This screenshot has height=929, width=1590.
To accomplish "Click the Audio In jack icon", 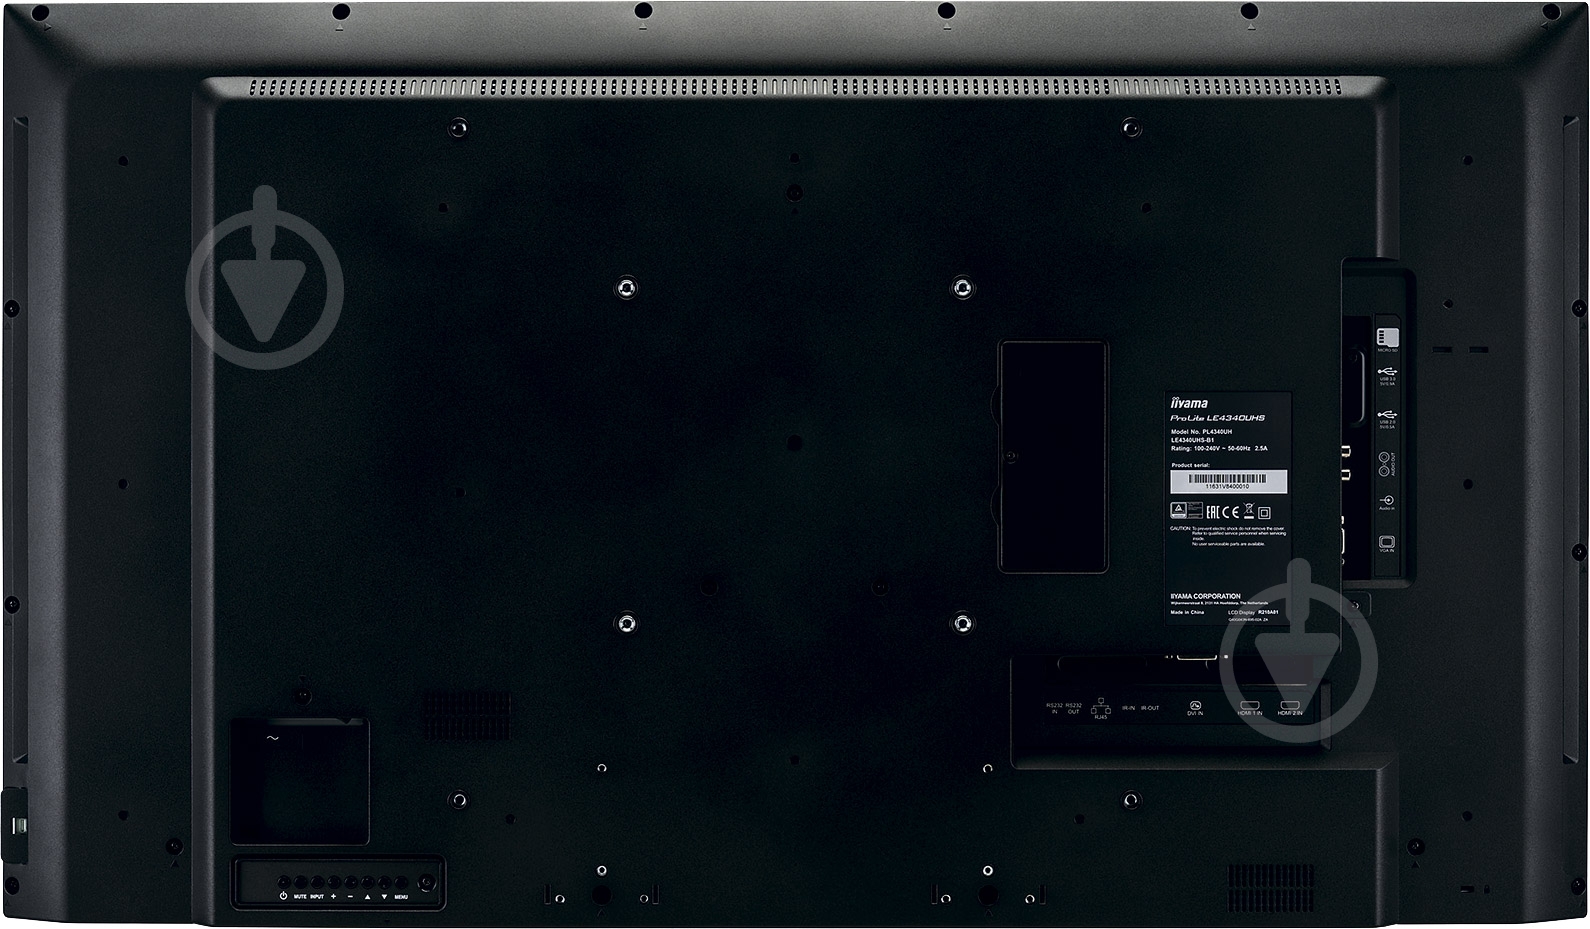I will pos(1387,500).
